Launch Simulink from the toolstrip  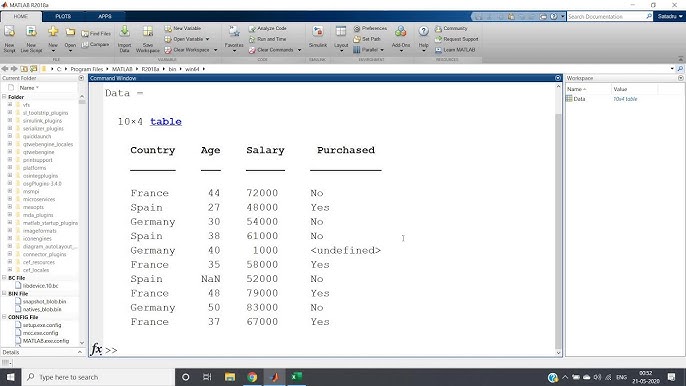coord(318,32)
